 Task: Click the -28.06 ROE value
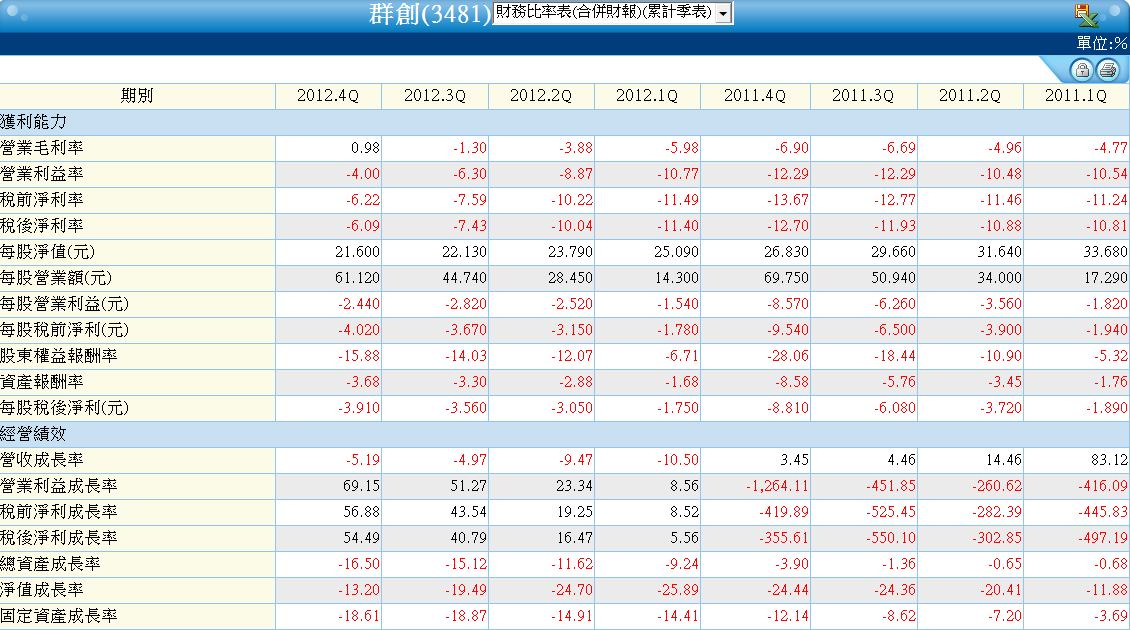click(788, 356)
